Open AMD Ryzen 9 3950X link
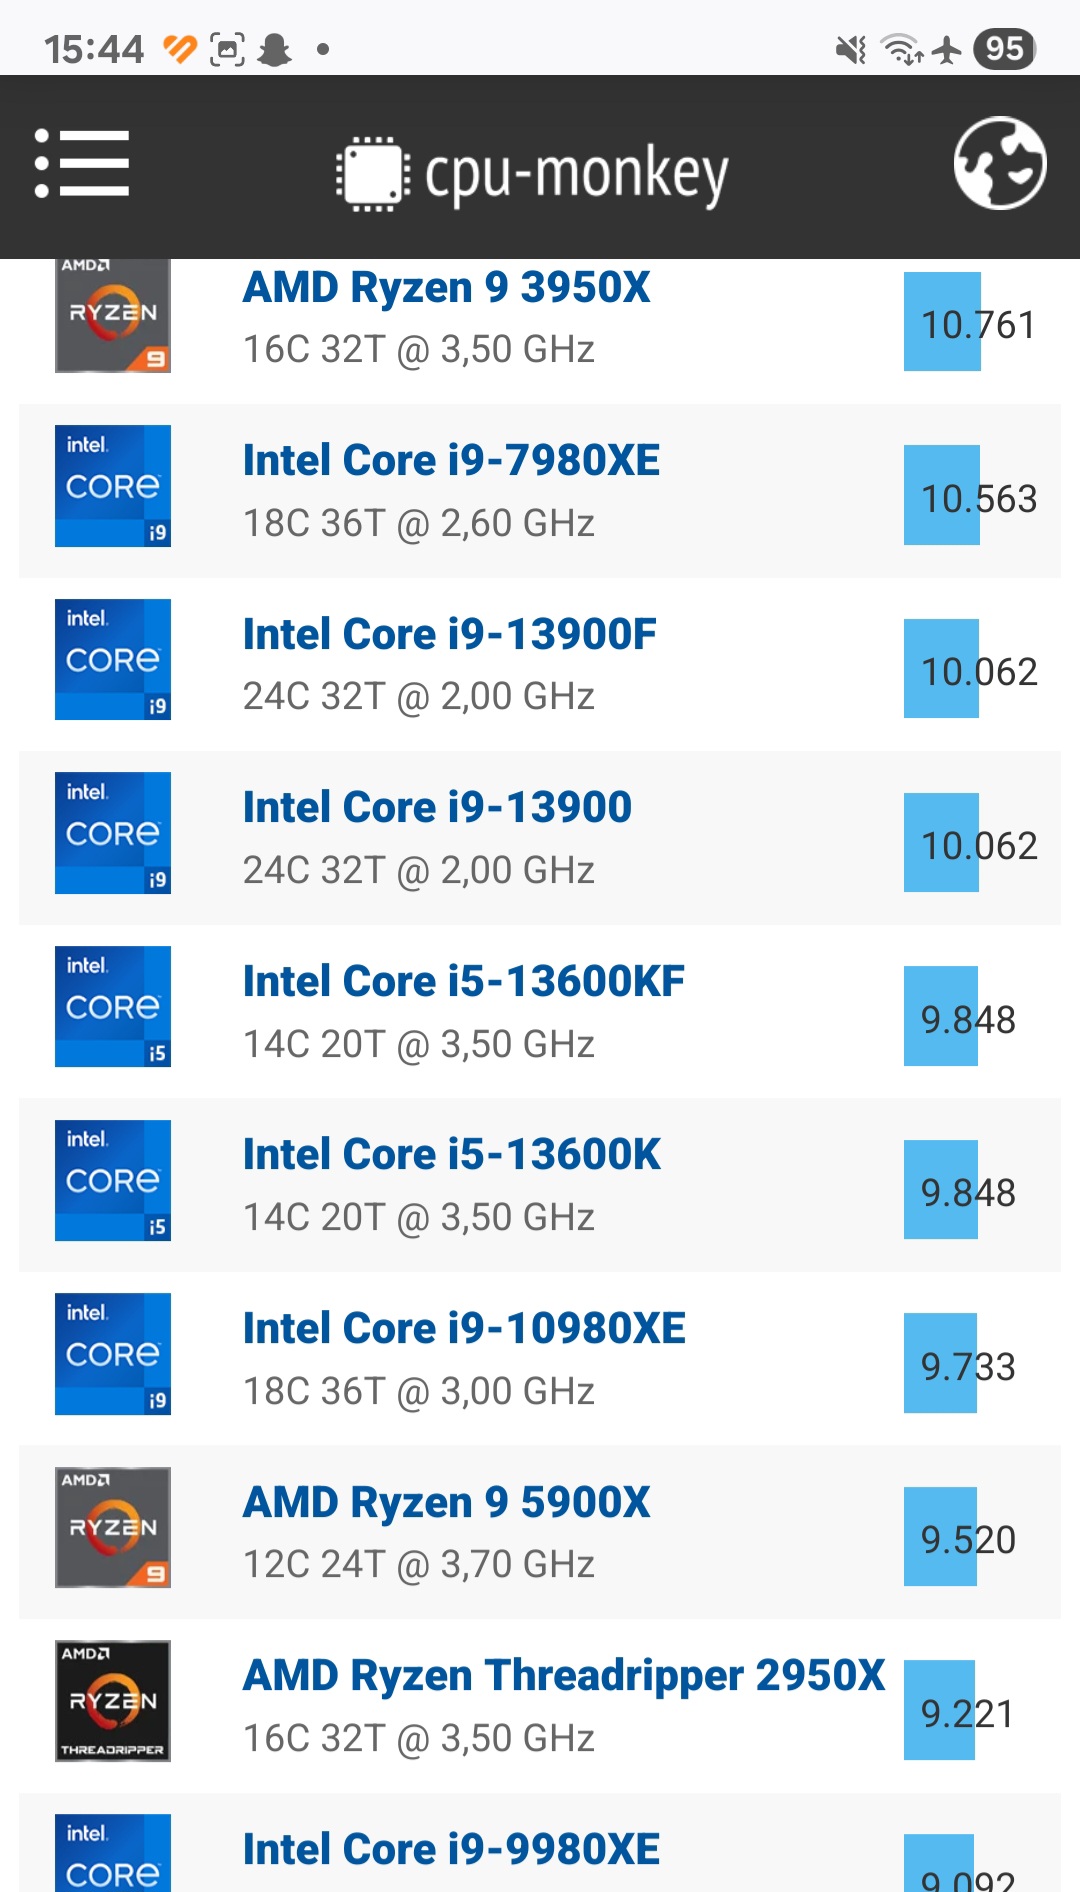The image size is (1080, 1892). pos(447,288)
